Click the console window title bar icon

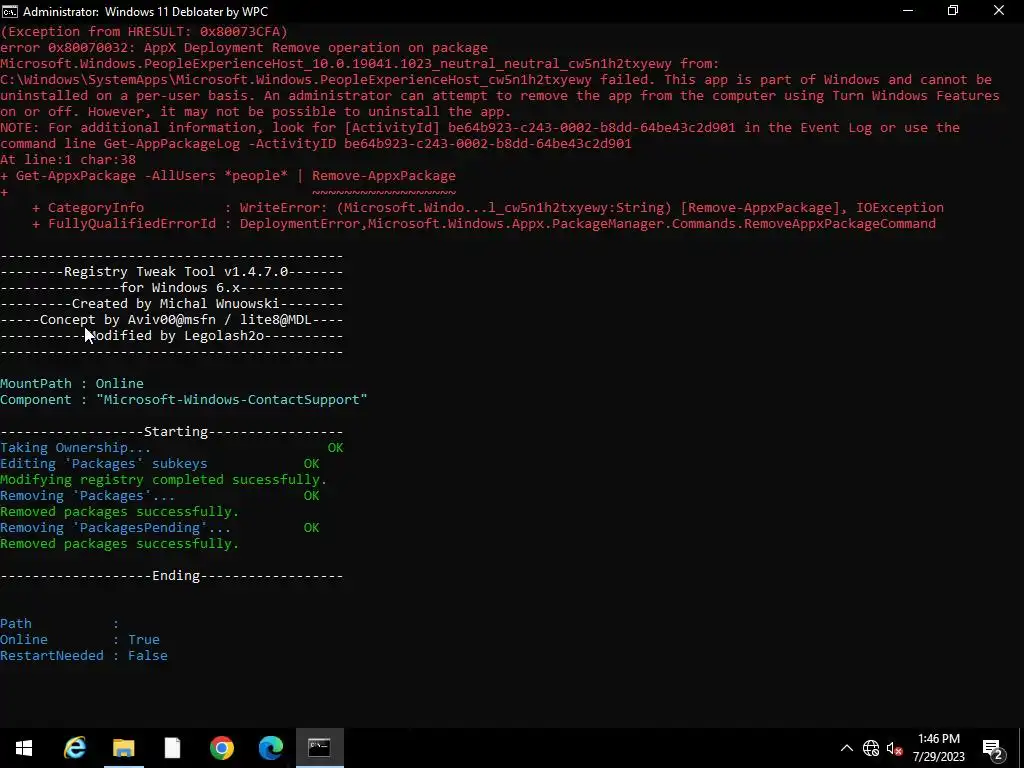click(10, 11)
